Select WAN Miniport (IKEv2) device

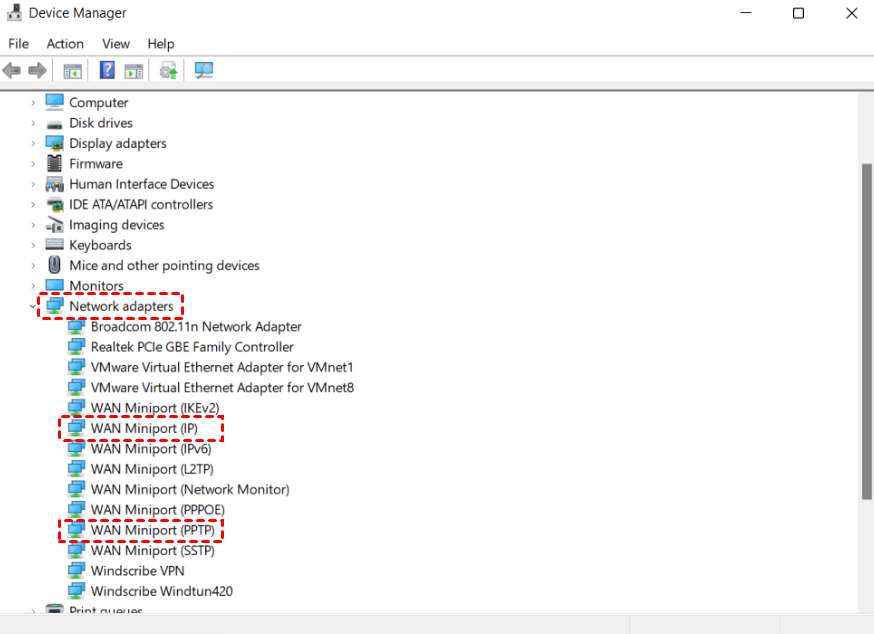click(155, 408)
